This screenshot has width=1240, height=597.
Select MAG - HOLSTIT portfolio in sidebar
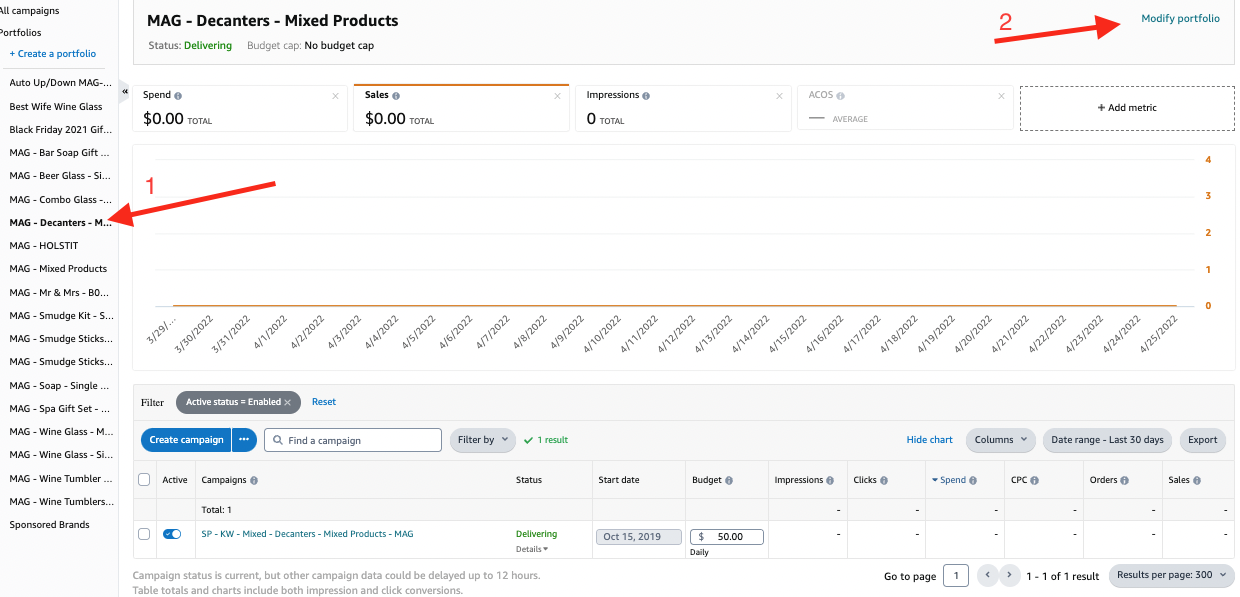(44, 246)
